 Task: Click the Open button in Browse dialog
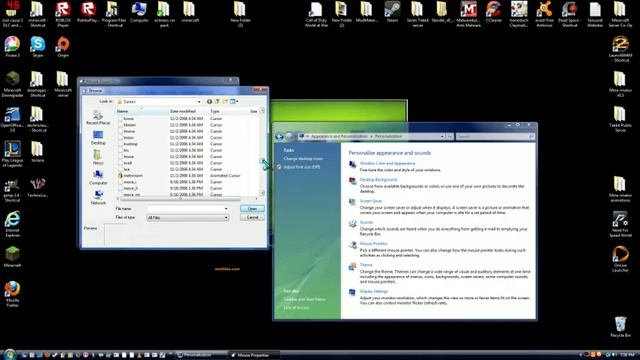click(252, 209)
